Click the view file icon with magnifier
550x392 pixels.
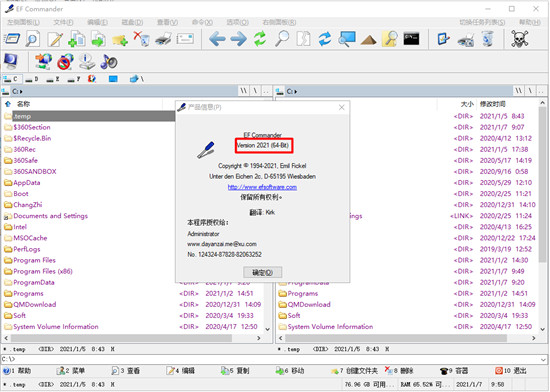pos(33,39)
